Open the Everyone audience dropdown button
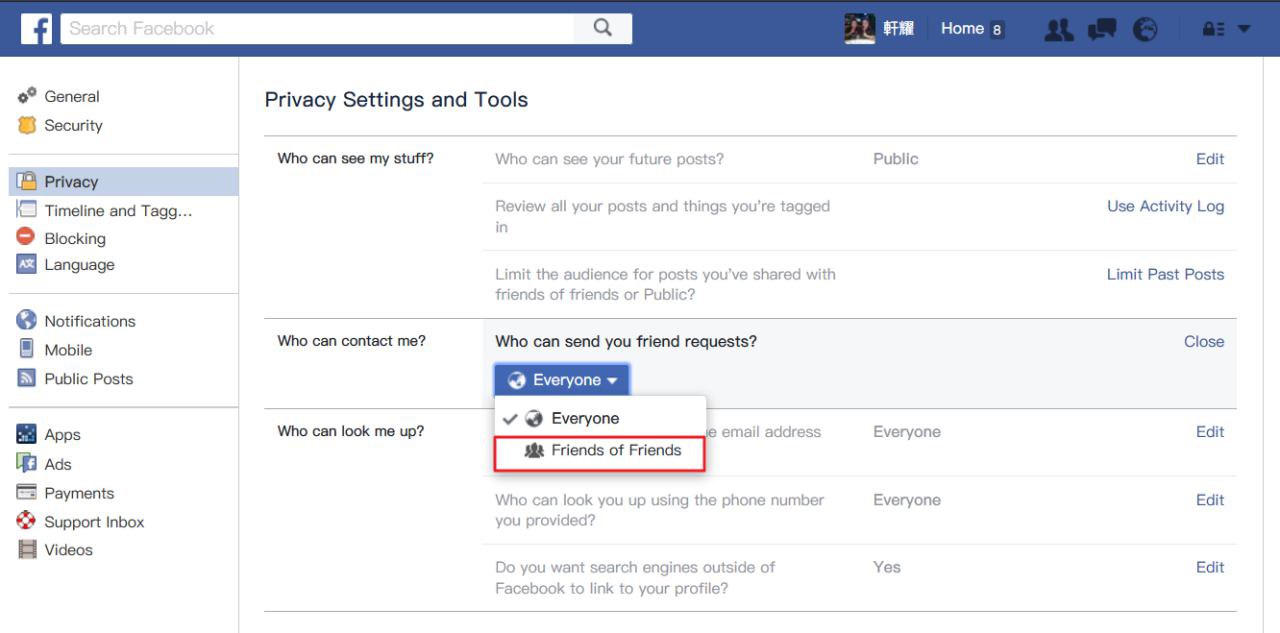Image resolution: width=1280 pixels, height=633 pixels. [x=562, y=380]
